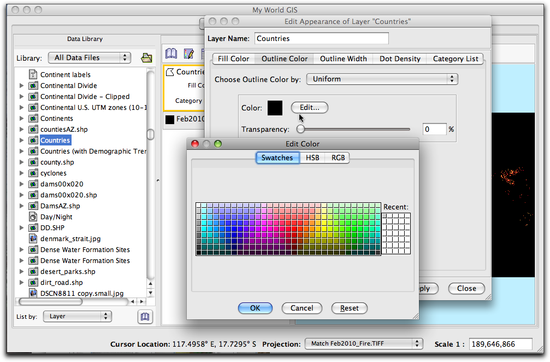Select the Swatches tab in Edit Color
550x362 pixels.
[x=277, y=158]
